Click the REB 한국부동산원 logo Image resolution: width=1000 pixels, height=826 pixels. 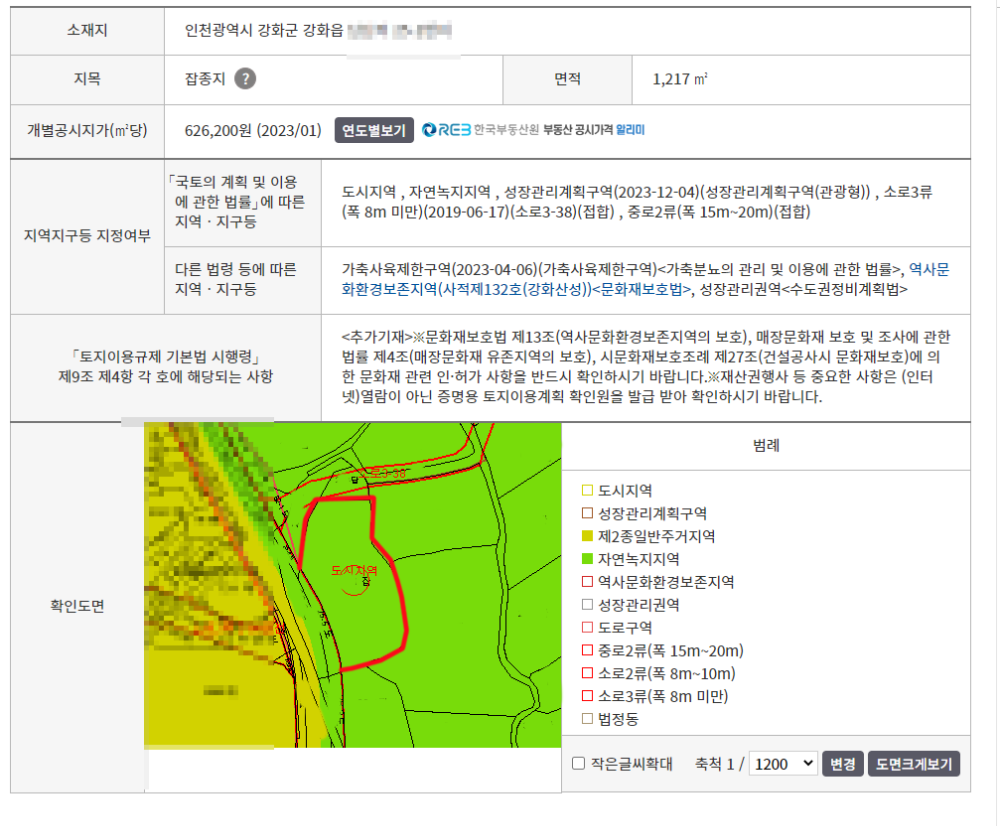pos(480,130)
